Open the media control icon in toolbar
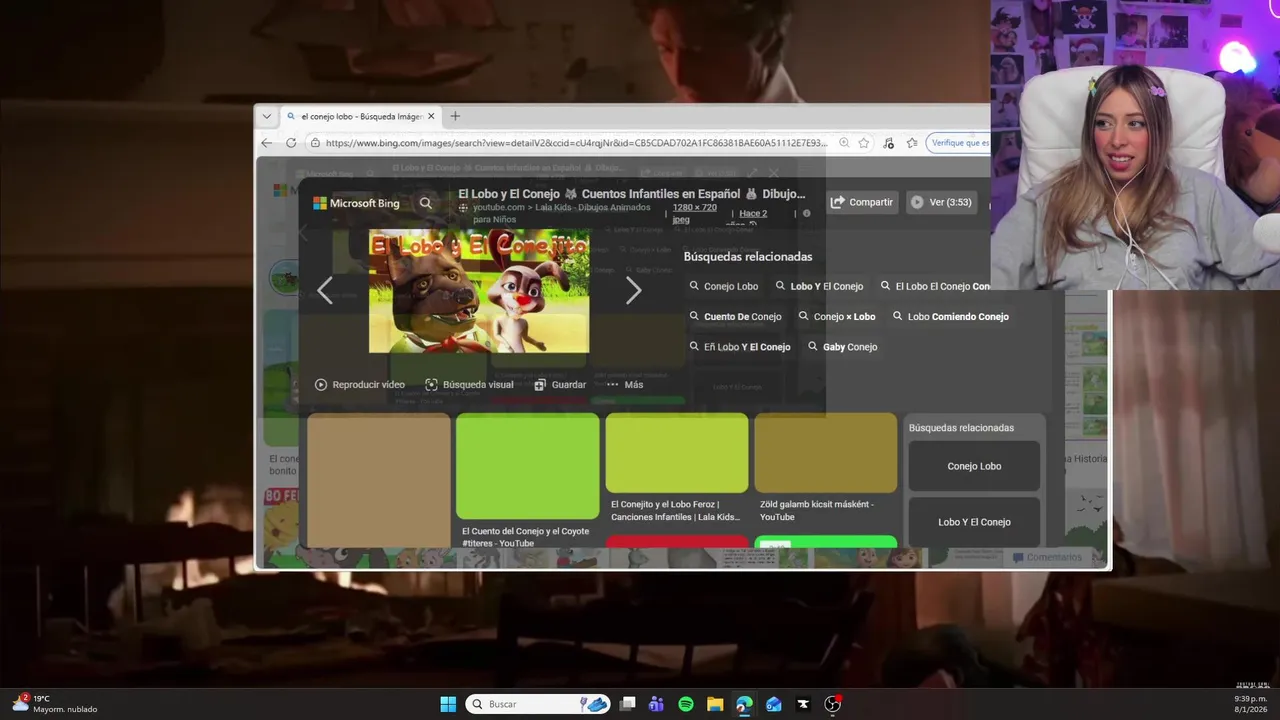1280x720 pixels. point(888,143)
